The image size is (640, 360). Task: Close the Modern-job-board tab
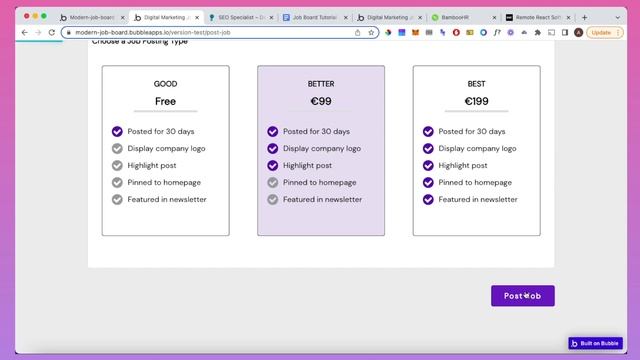click(122, 18)
